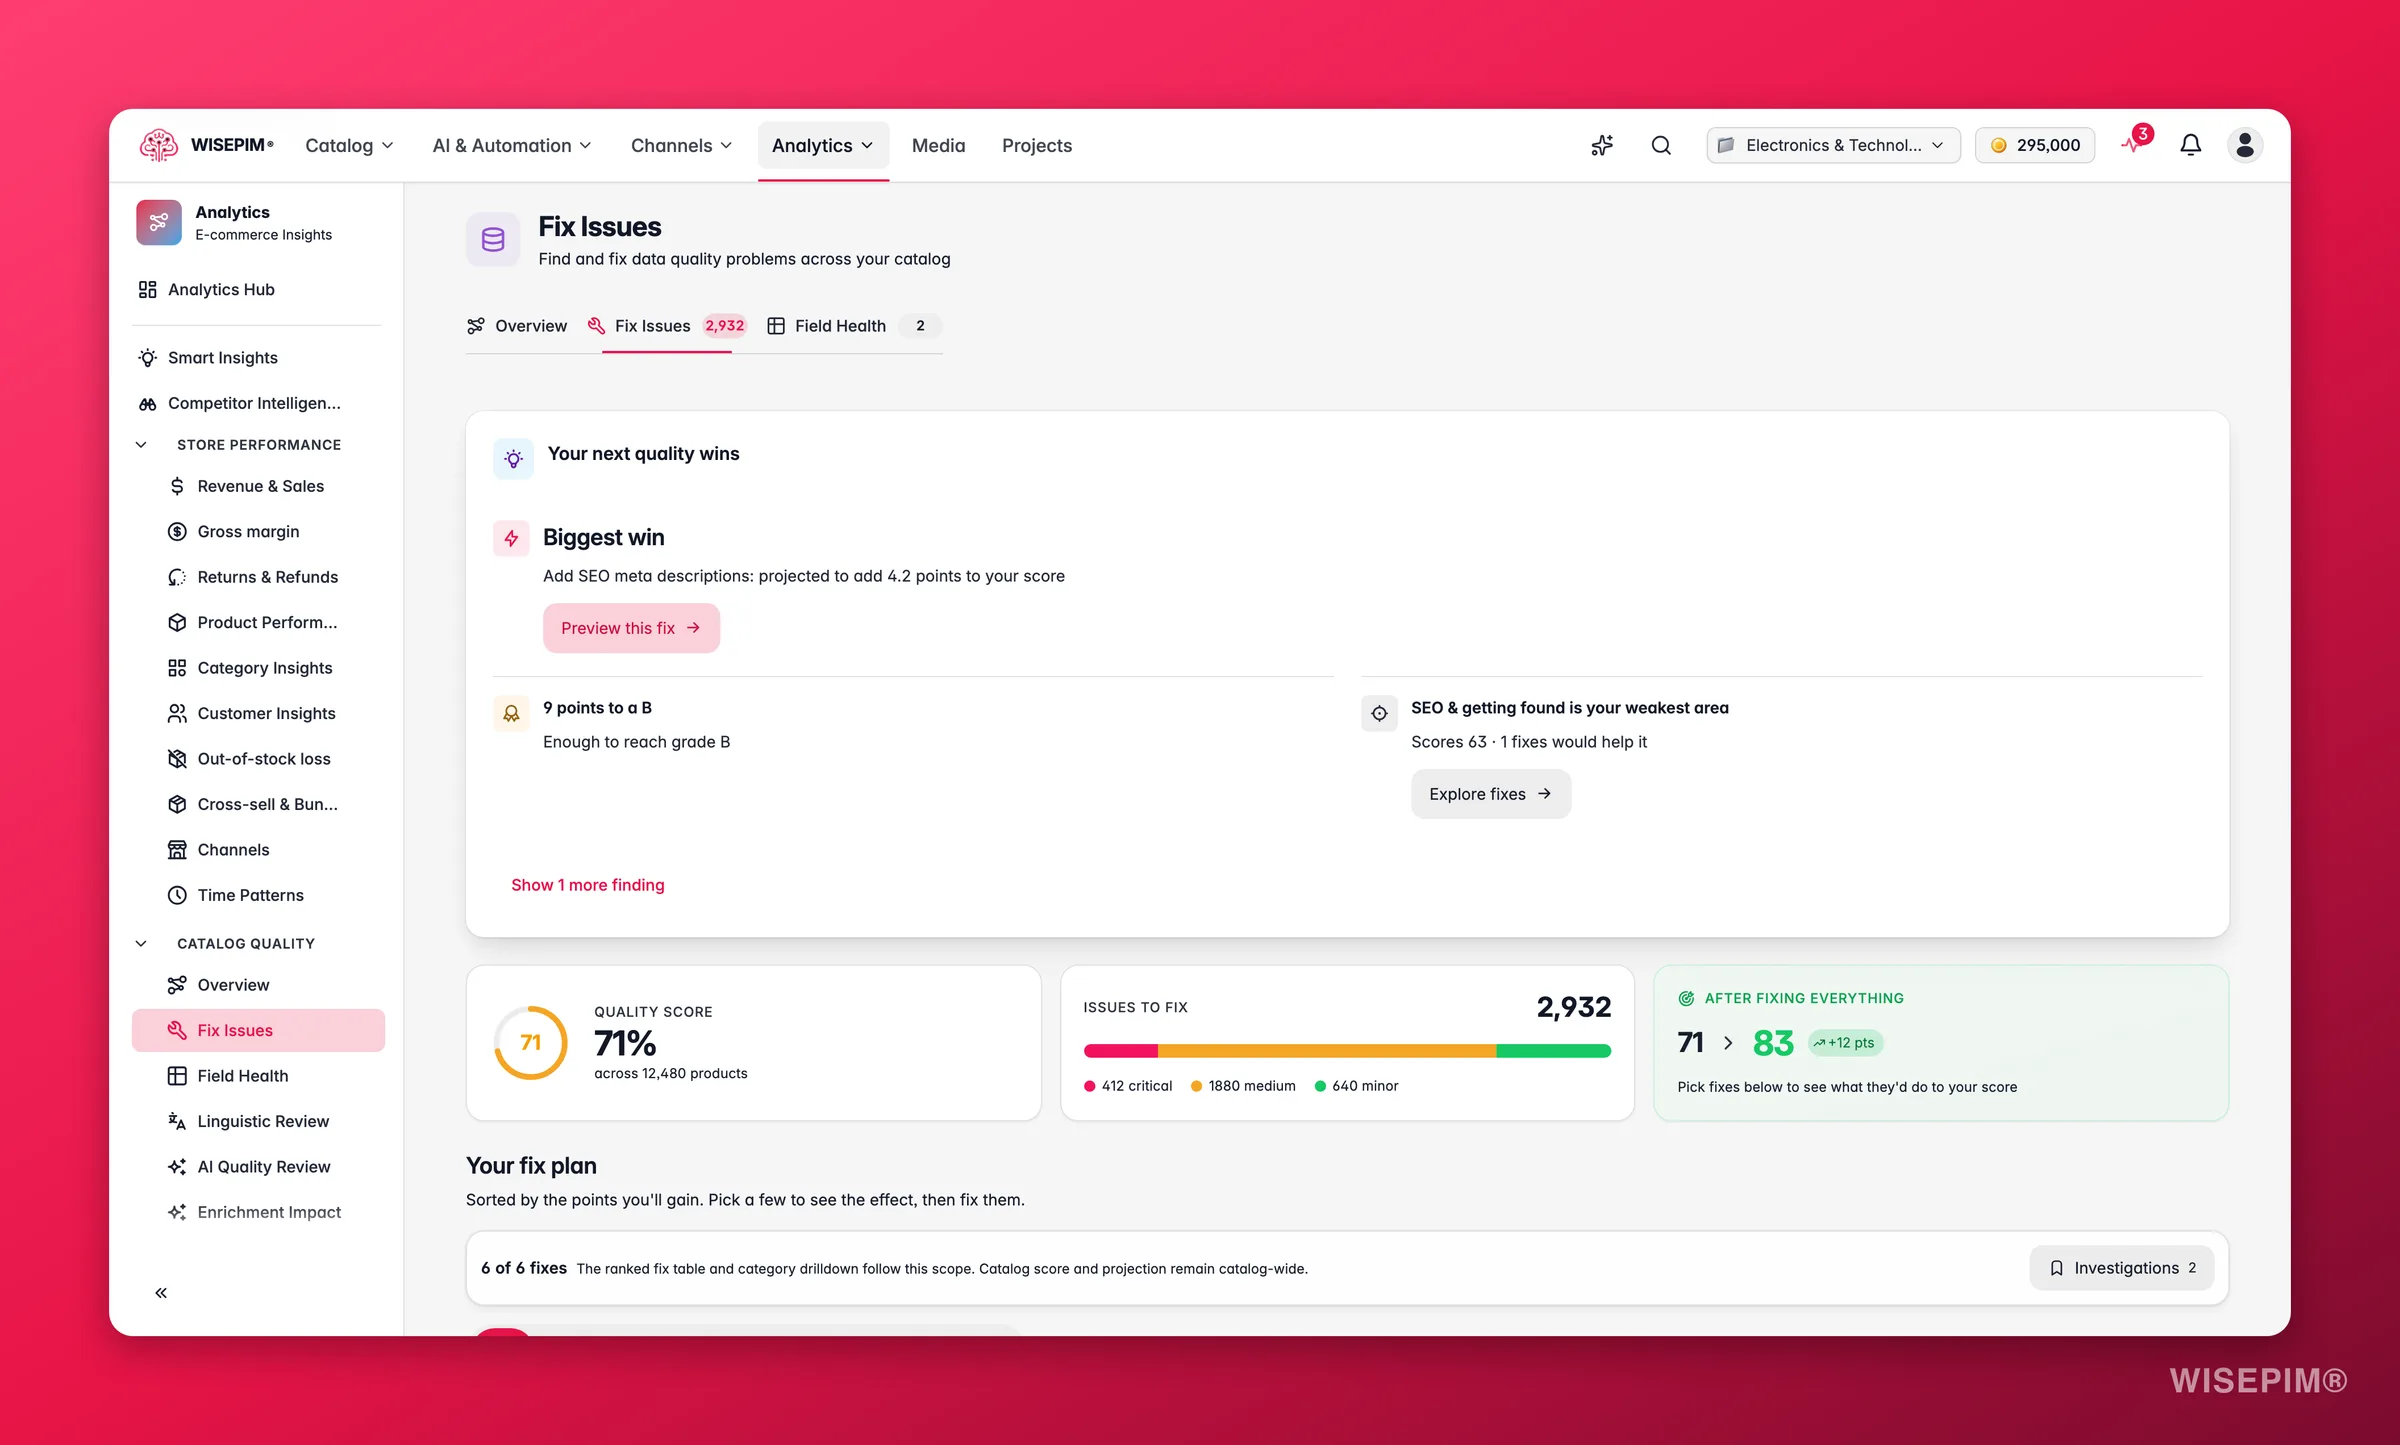This screenshot has height=1445, width=2400.
Task: Collapse the sidebar with the double chevron
Action: tap(161, 1293)
